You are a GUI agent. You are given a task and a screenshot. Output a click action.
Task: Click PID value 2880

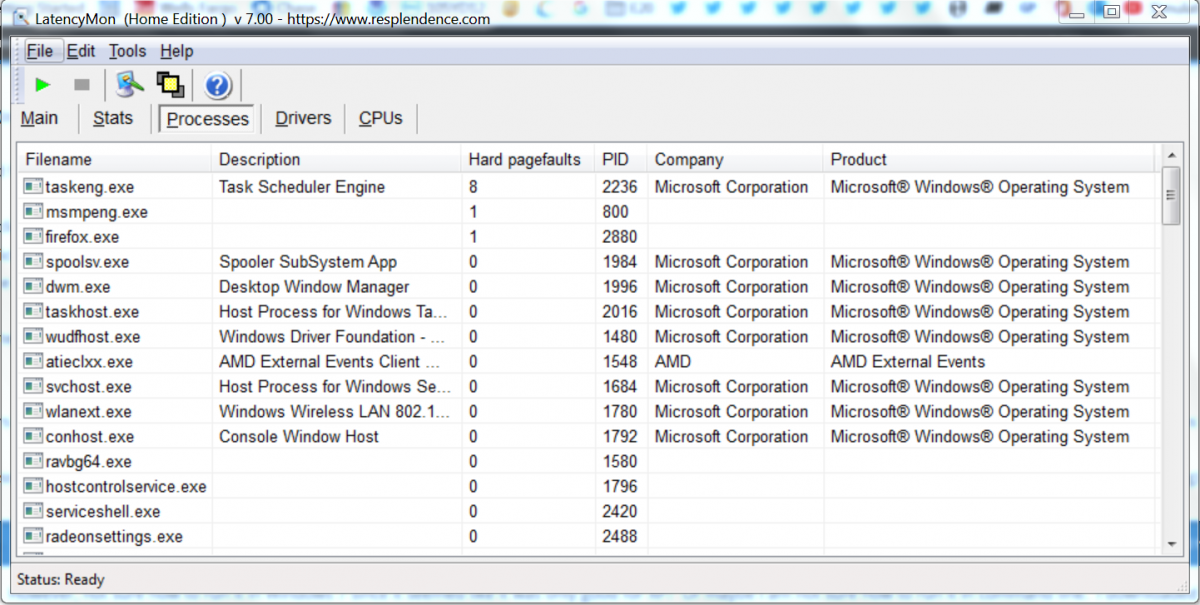(x=620, y=237)
